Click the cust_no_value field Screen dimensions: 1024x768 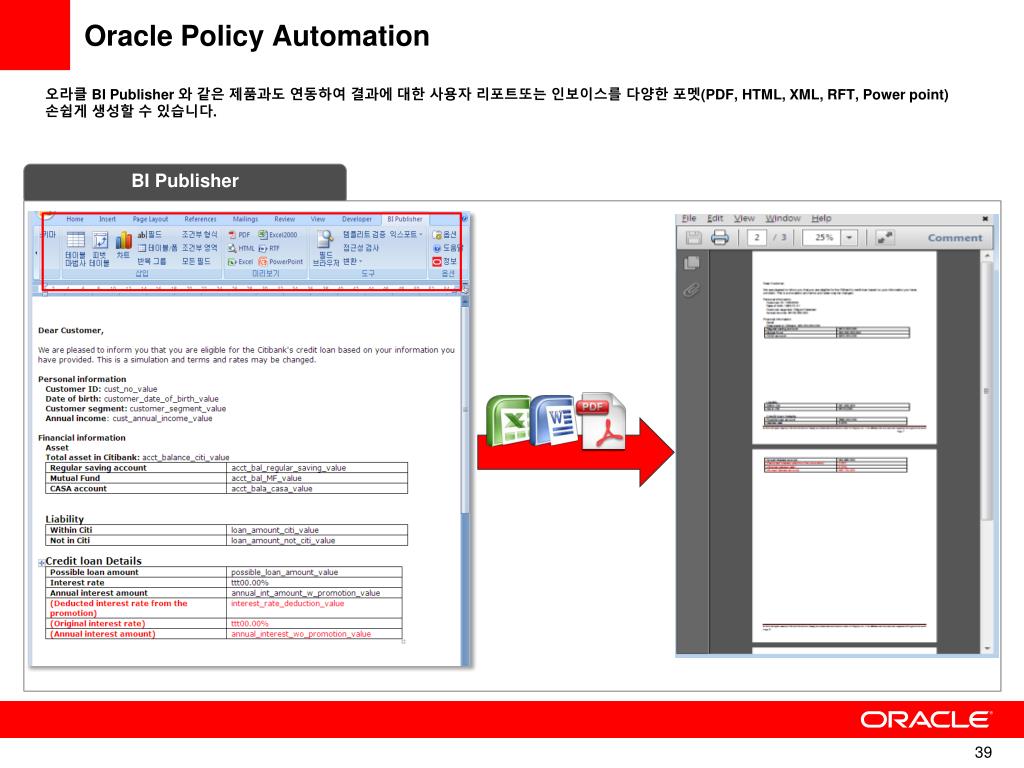[x=131, y=389]
